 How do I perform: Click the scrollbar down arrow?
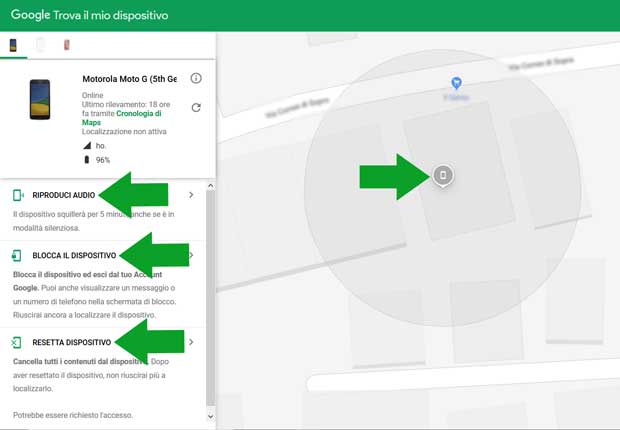[211, 416]
